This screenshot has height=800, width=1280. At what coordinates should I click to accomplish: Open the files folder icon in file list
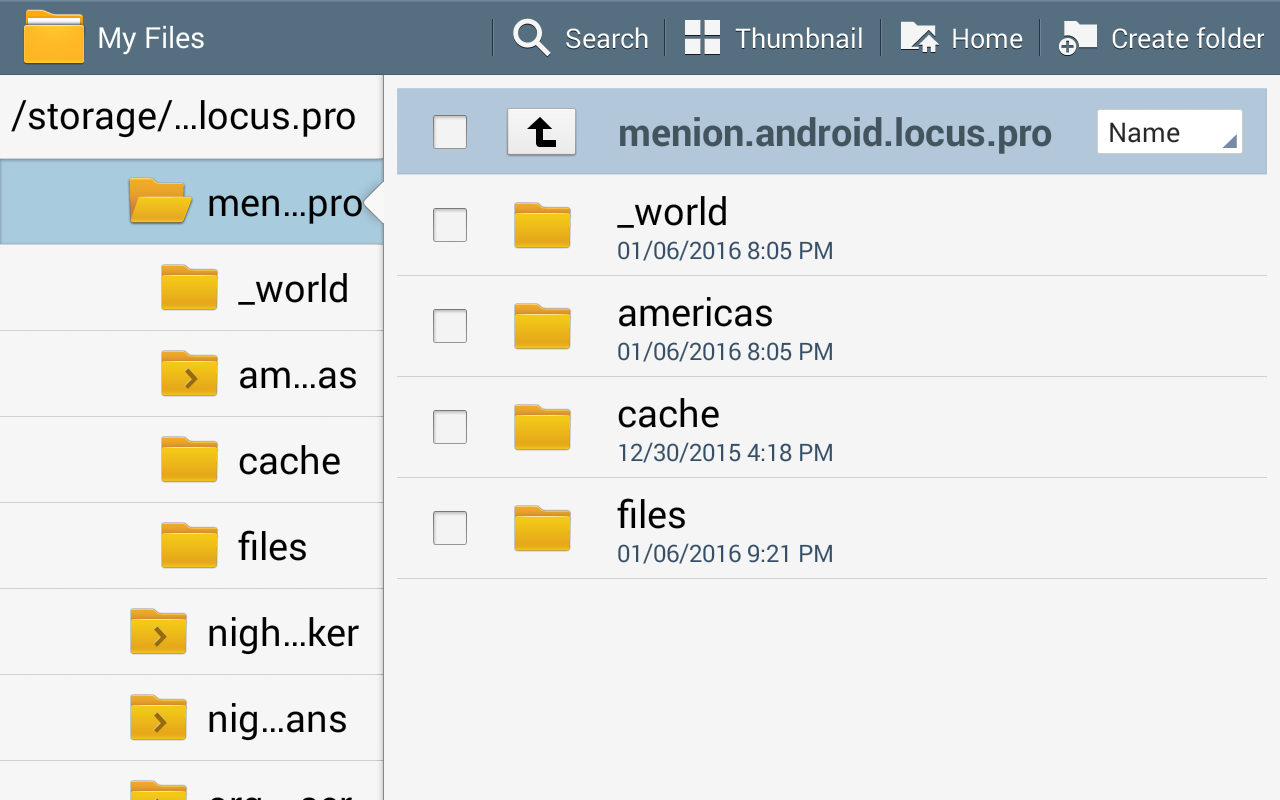click(542, 528)
